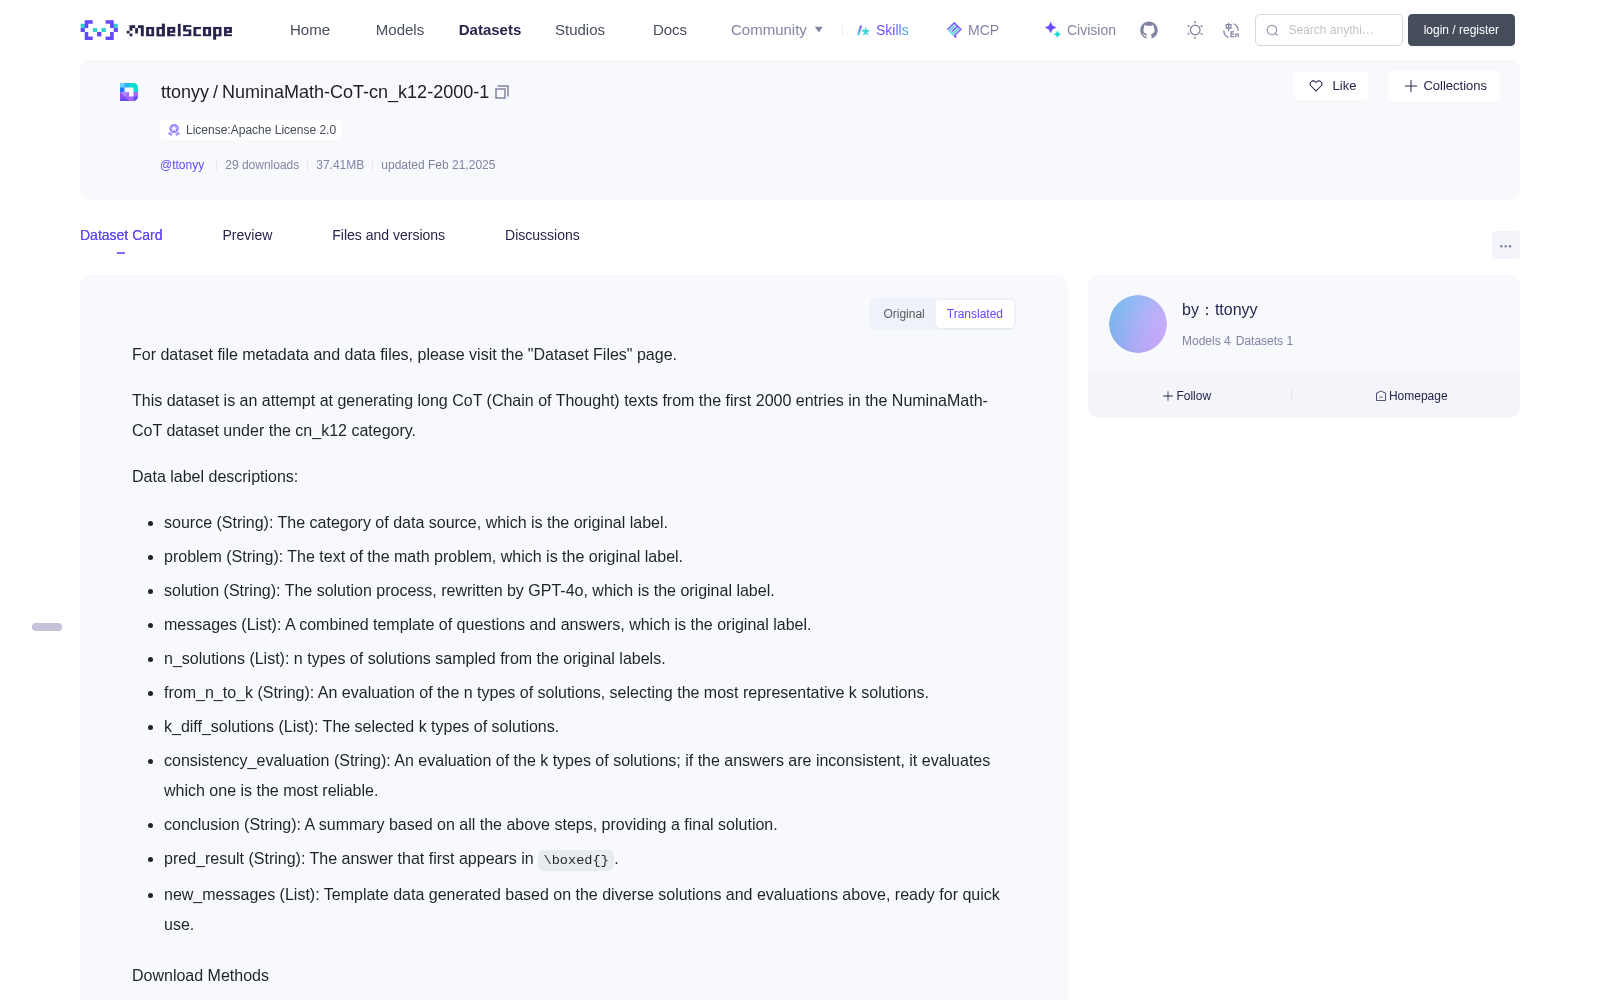Select the Translated toggle option

[x=974, y=314]
